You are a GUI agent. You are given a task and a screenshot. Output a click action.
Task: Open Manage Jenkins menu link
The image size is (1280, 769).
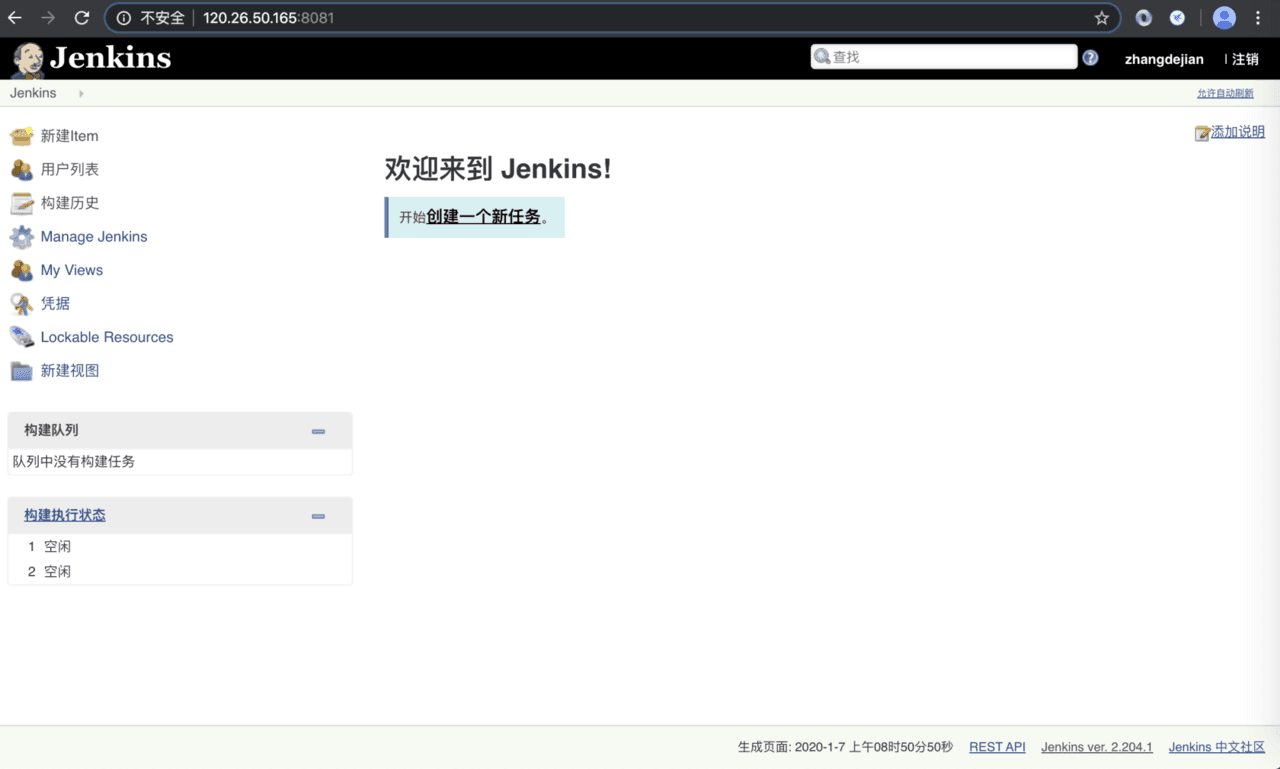[x=94, y=237]
